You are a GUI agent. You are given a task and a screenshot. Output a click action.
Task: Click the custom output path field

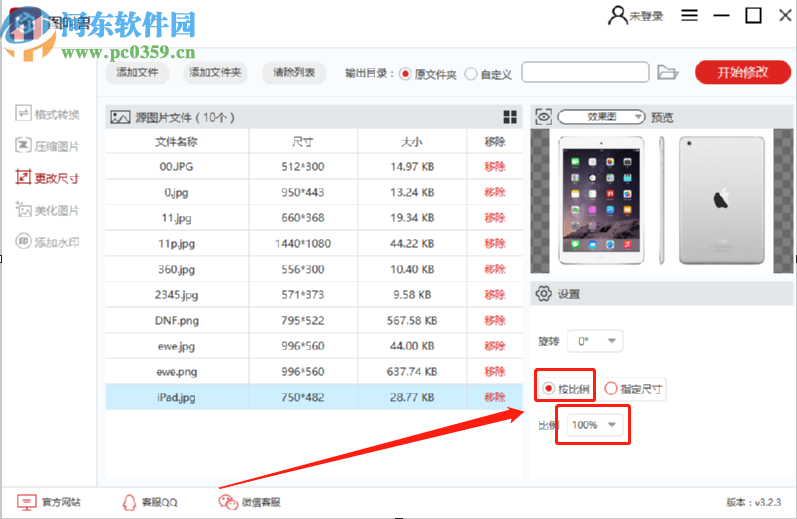click(x=585, y=72)
